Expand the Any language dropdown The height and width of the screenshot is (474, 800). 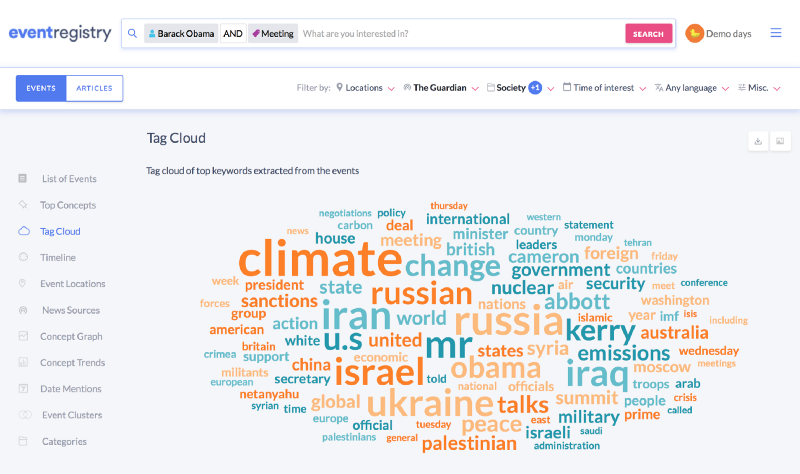pyautogui.click(x=692, y=88)
